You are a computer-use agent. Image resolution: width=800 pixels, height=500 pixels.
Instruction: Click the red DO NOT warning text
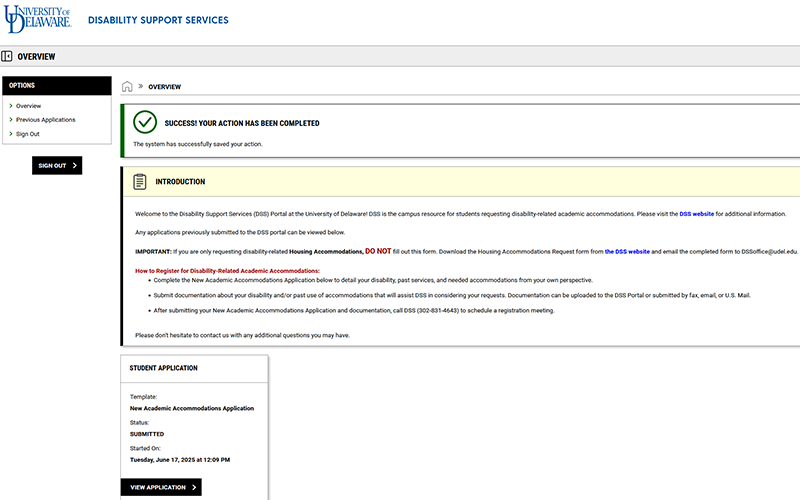[x=378, y=251]
